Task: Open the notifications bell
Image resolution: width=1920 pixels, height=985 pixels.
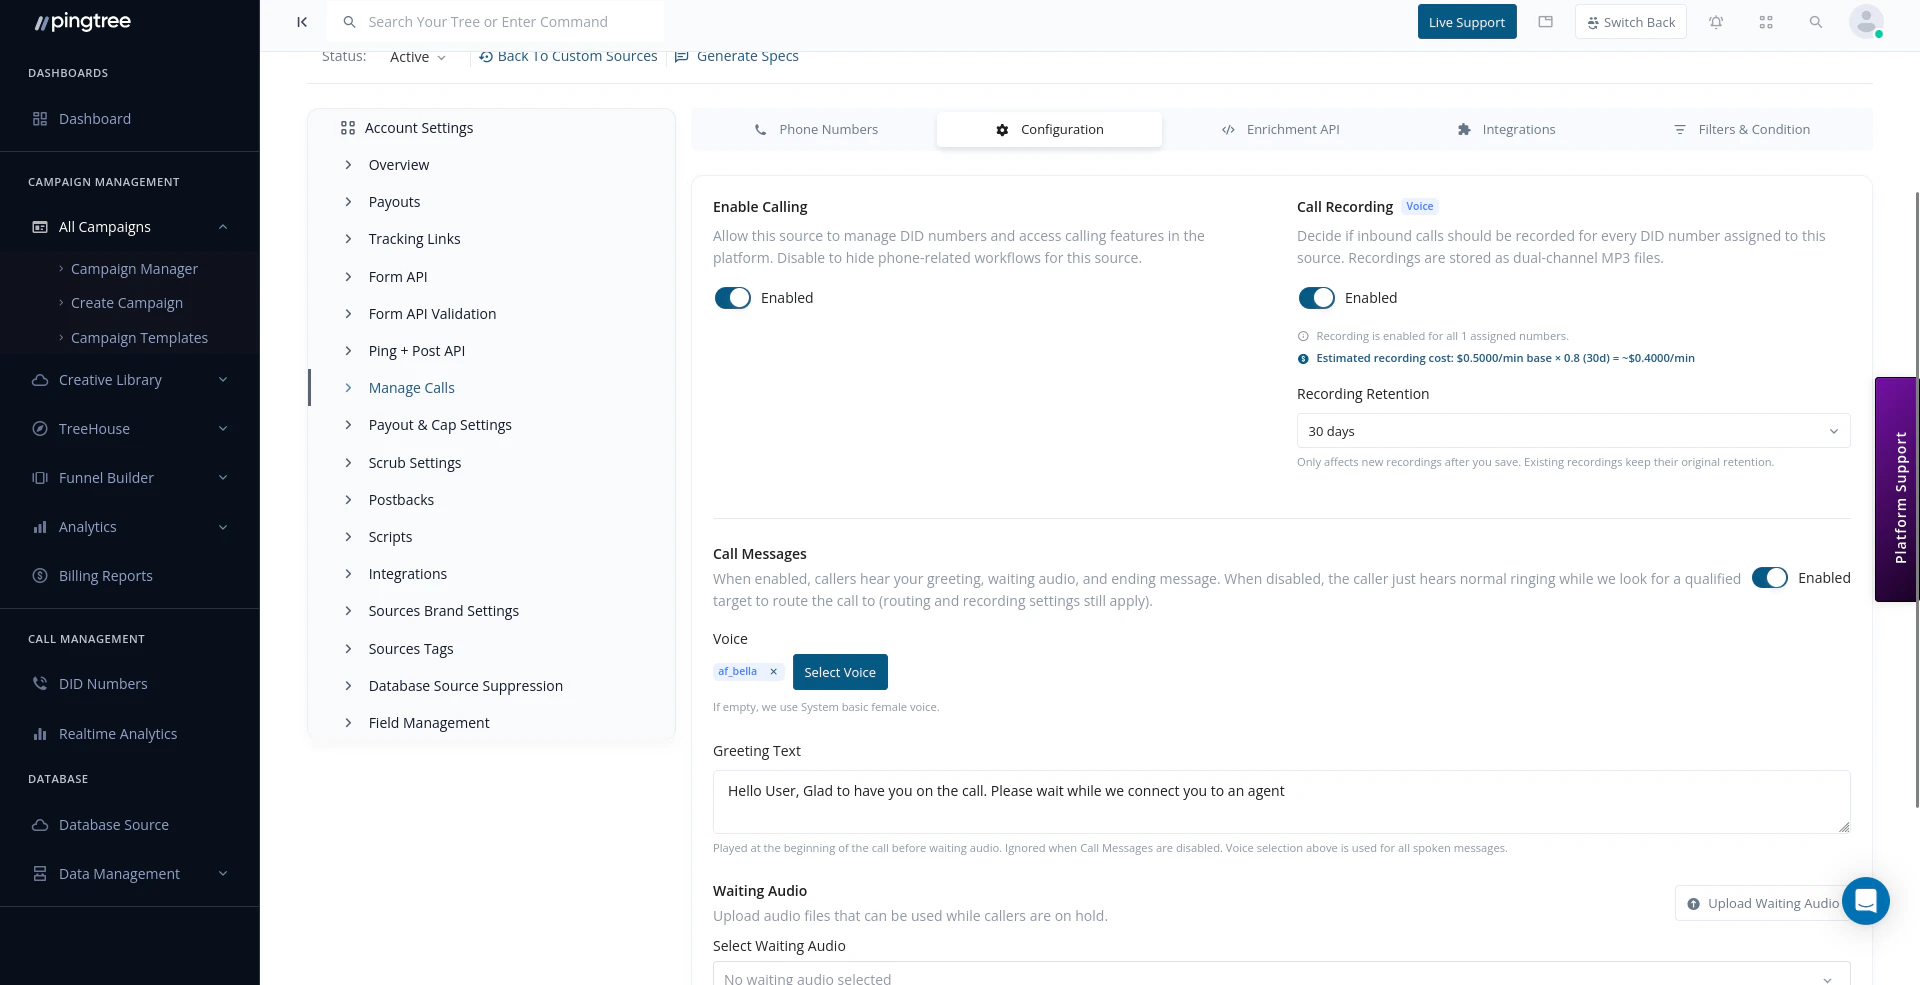Action: [x=1716, y=21]
